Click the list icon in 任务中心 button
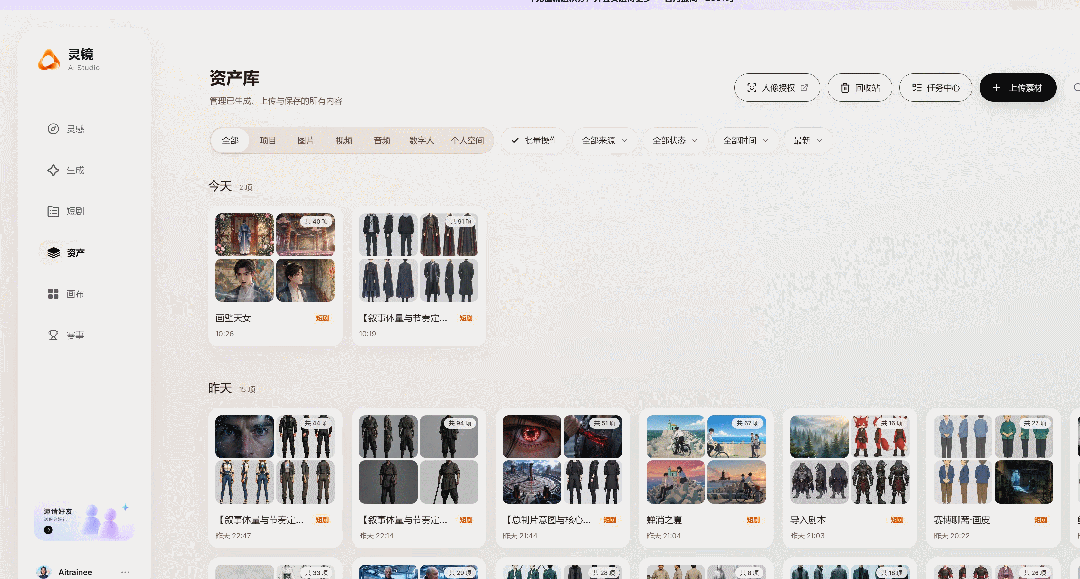Image resolution: width=1080 pixels, height=579 pixels. pyautogui.click(x=917, y=87)
